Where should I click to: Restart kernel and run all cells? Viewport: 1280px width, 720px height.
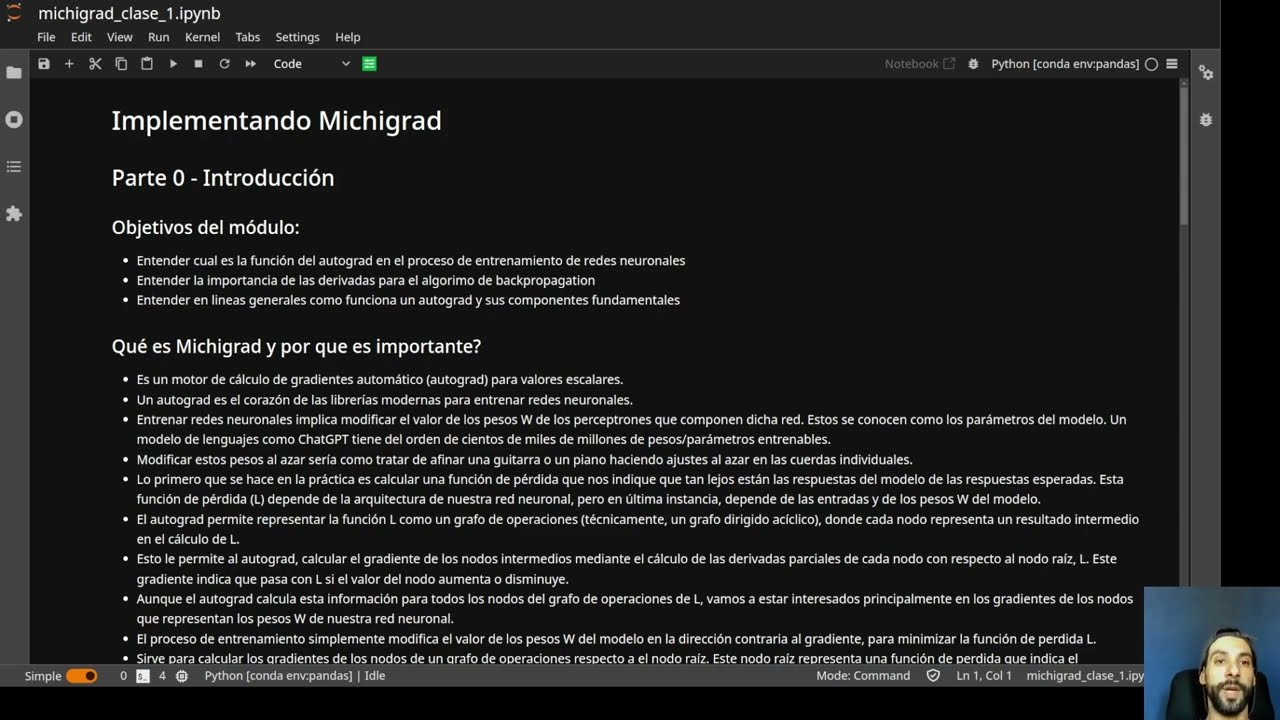click(250, 64)
